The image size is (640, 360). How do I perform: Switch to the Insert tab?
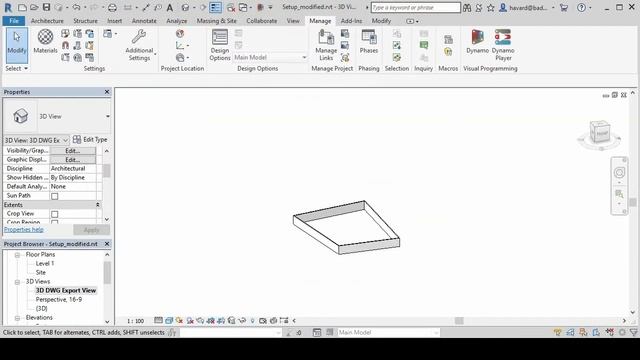pyautogui.click(x=115, y=21)
